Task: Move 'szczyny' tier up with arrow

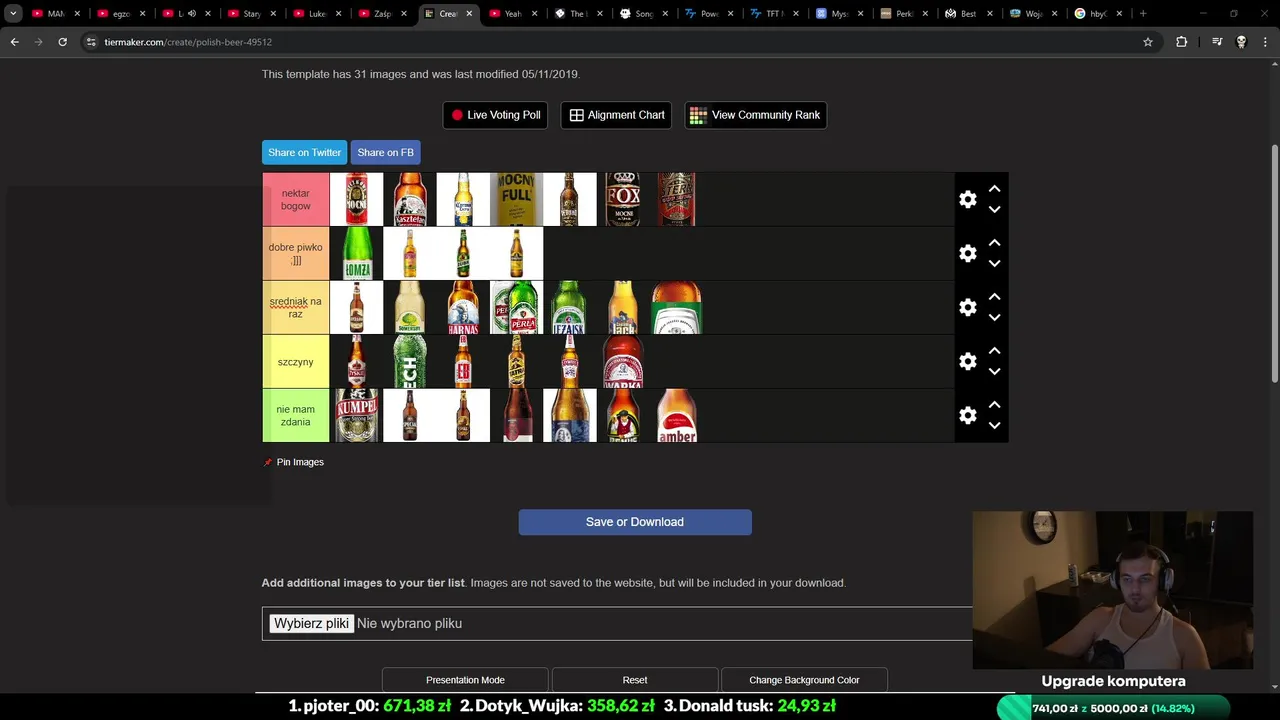Action: (994, 350)
